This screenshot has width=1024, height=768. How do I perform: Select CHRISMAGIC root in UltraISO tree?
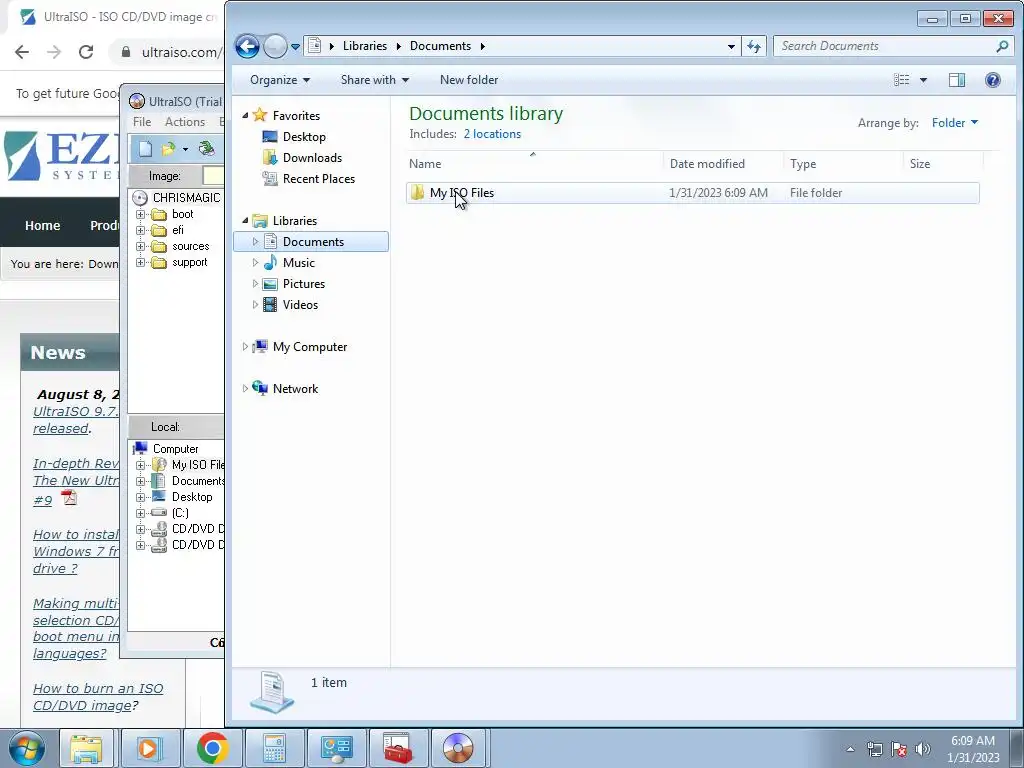point(186,197)
